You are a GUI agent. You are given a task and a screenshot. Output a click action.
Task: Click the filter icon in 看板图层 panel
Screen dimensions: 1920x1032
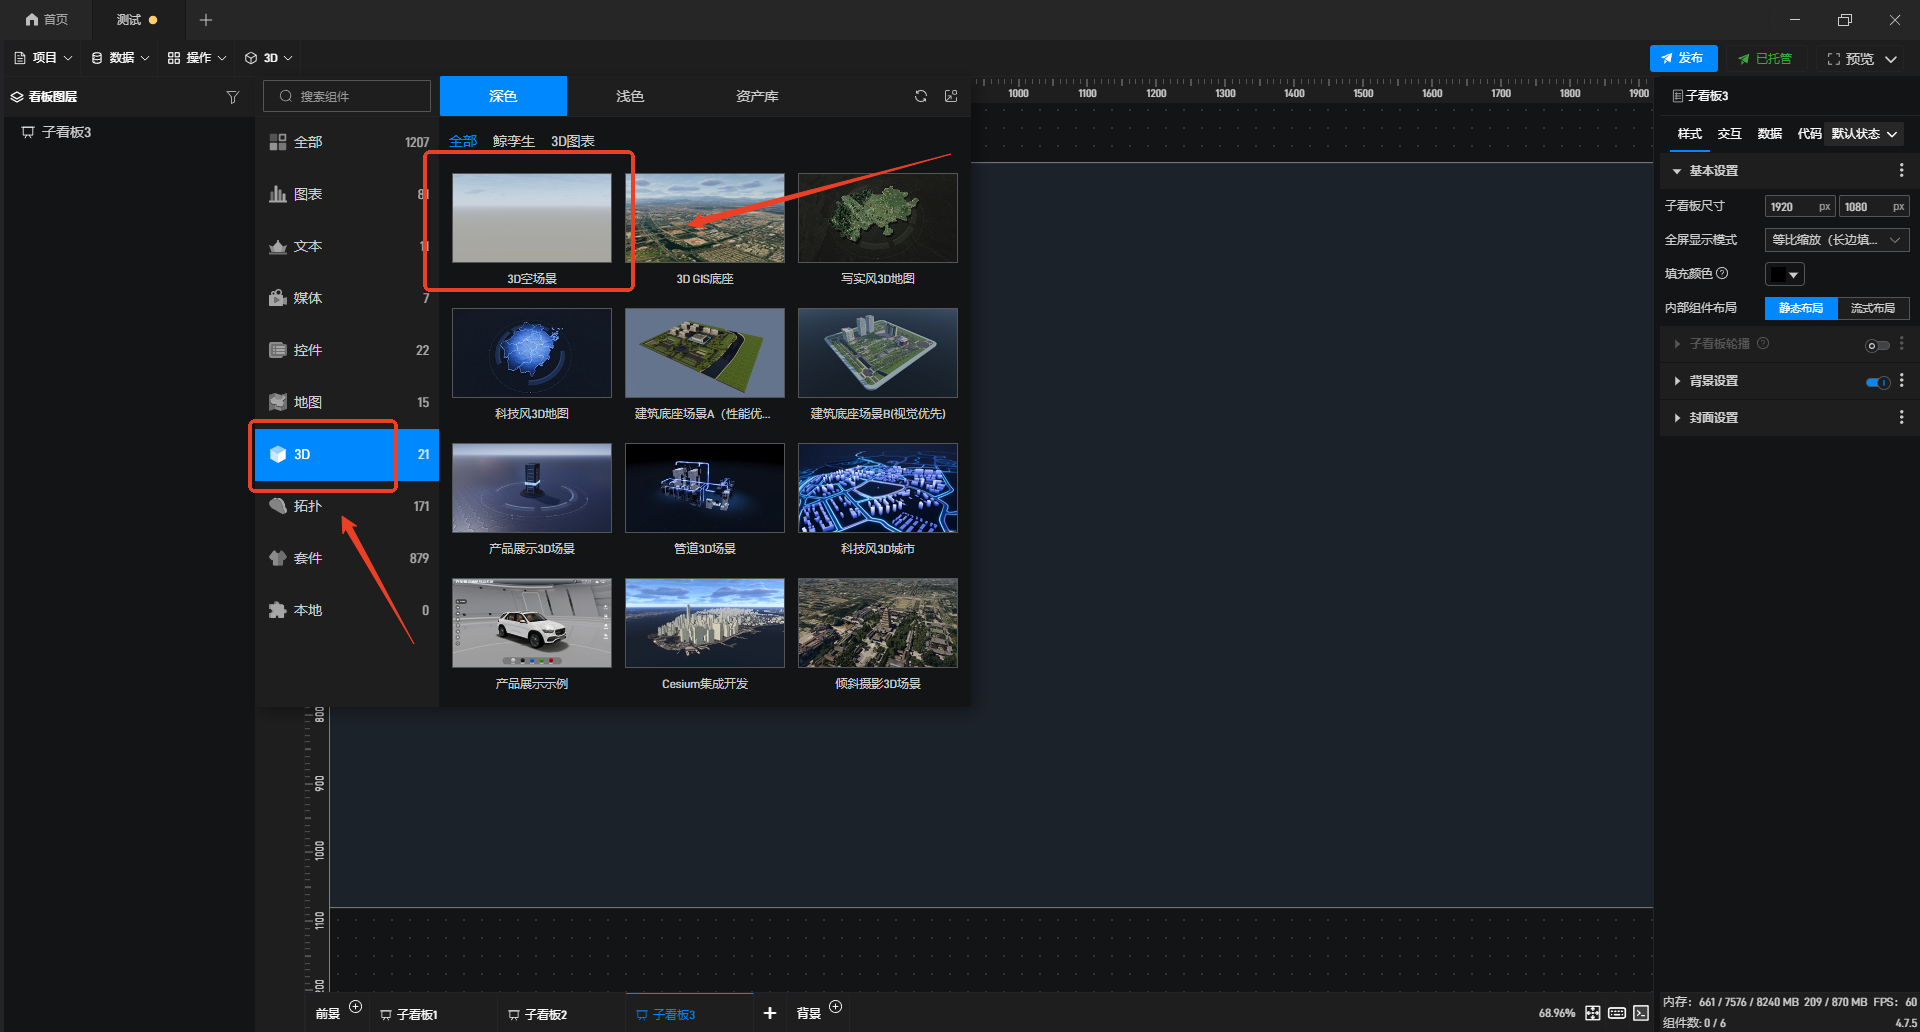(x=233, y=97)
